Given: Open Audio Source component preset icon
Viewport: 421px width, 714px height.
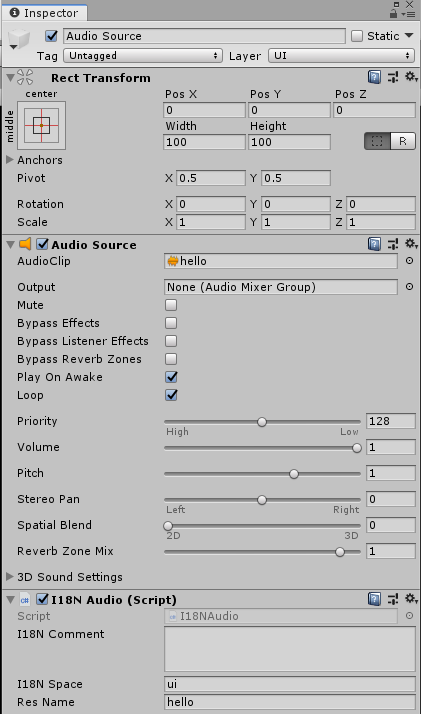Looking at the screenshot, I should (x=393, y=245).
